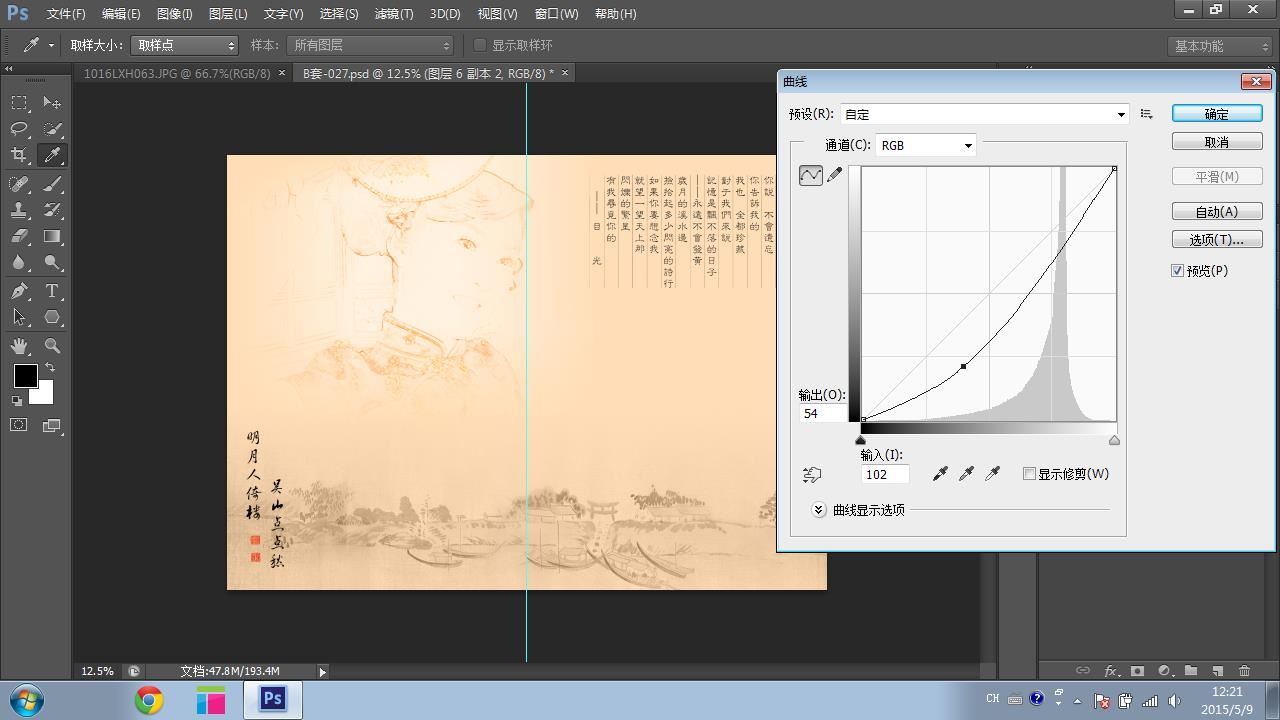Switch to B套-027.psd document tab
Screen dimensions: 1280x720
pyautogui.click(x=426, y=73)
